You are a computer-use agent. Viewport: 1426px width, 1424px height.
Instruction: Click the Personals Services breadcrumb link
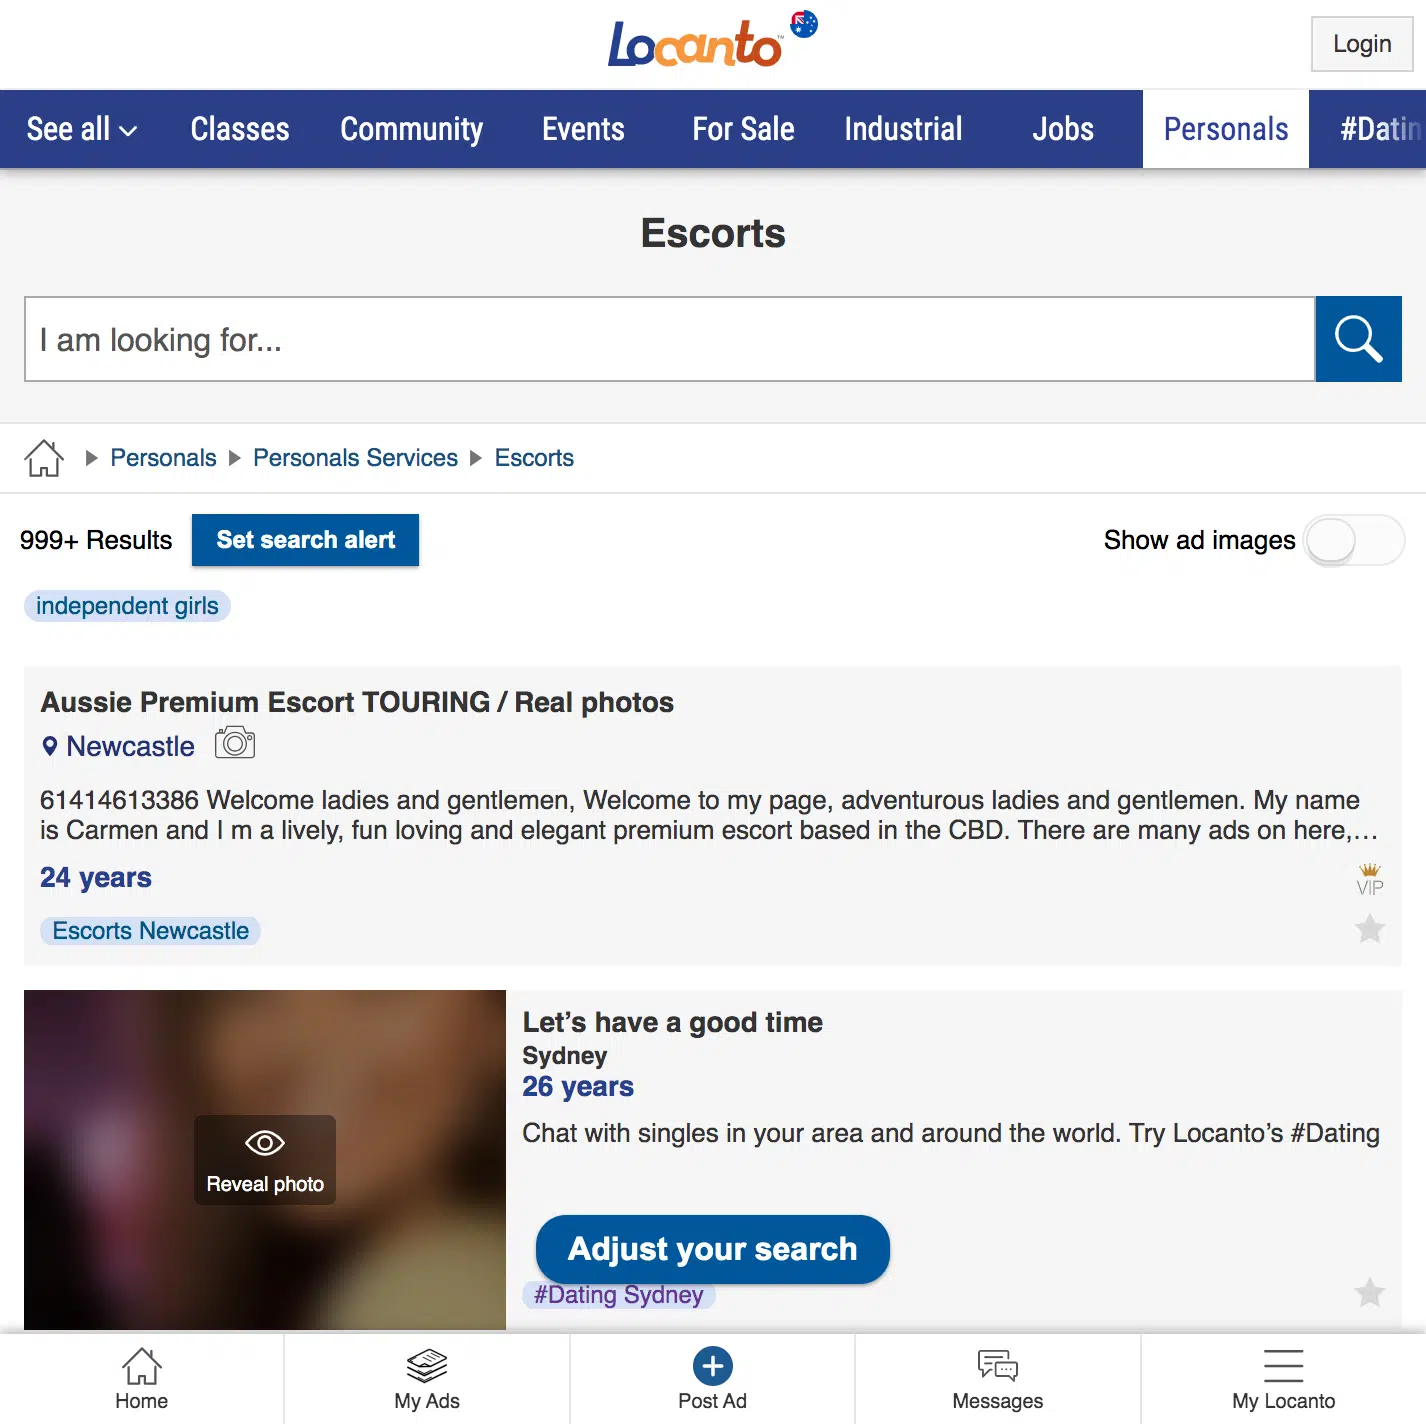click(x=355, y=458)
